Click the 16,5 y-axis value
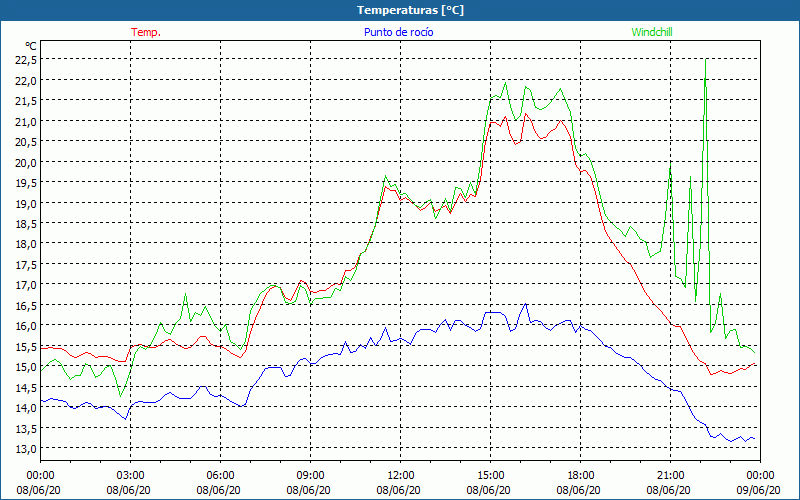Screen dimensions: 800x500 click(26, 305)
